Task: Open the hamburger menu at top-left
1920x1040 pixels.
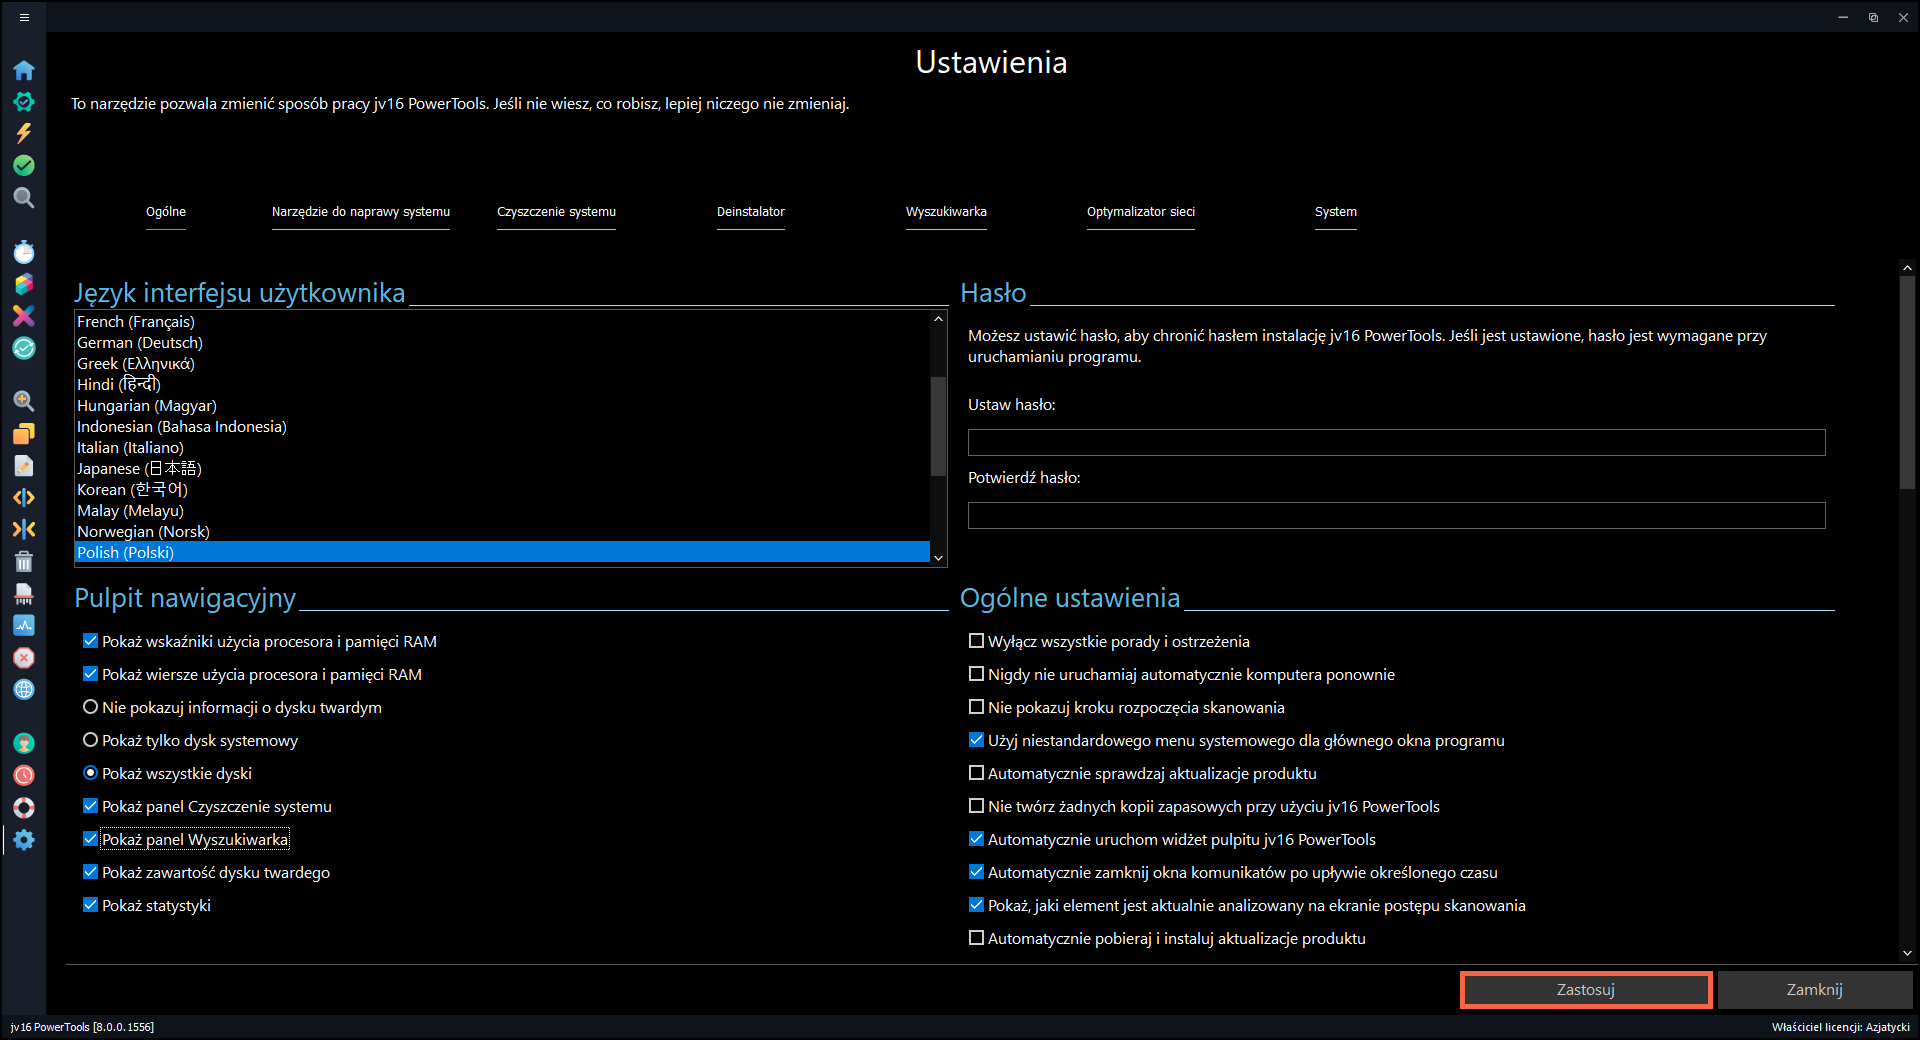Action: point(24,17)
